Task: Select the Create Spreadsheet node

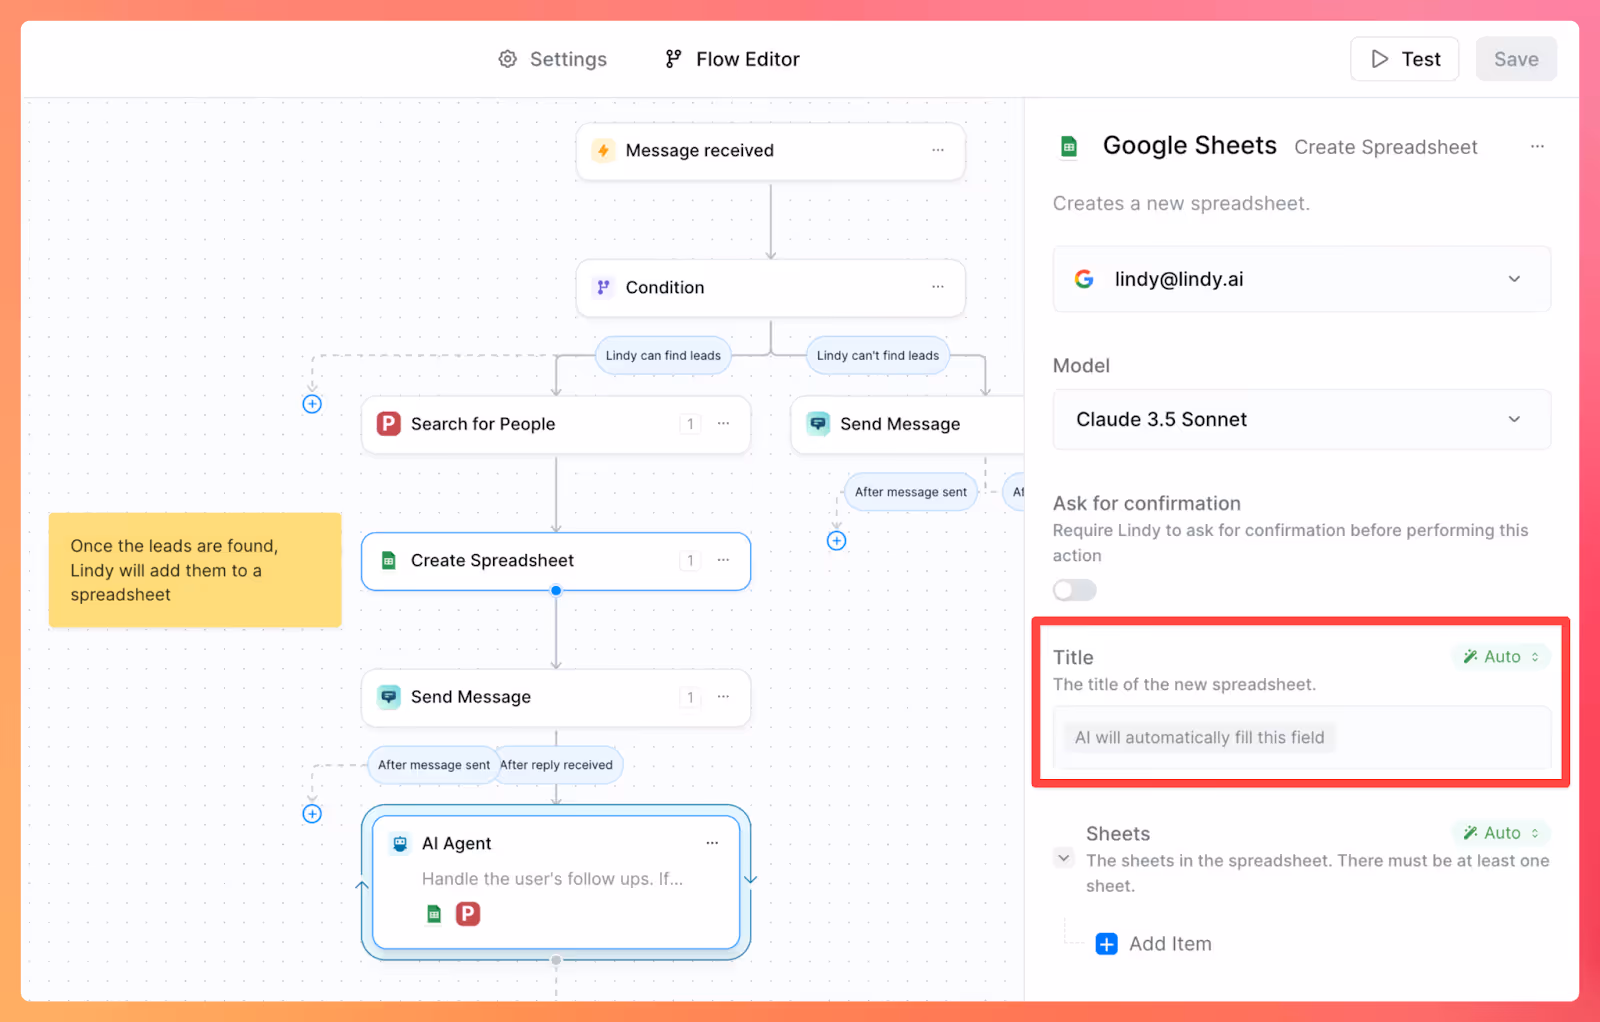Action: 556,561
